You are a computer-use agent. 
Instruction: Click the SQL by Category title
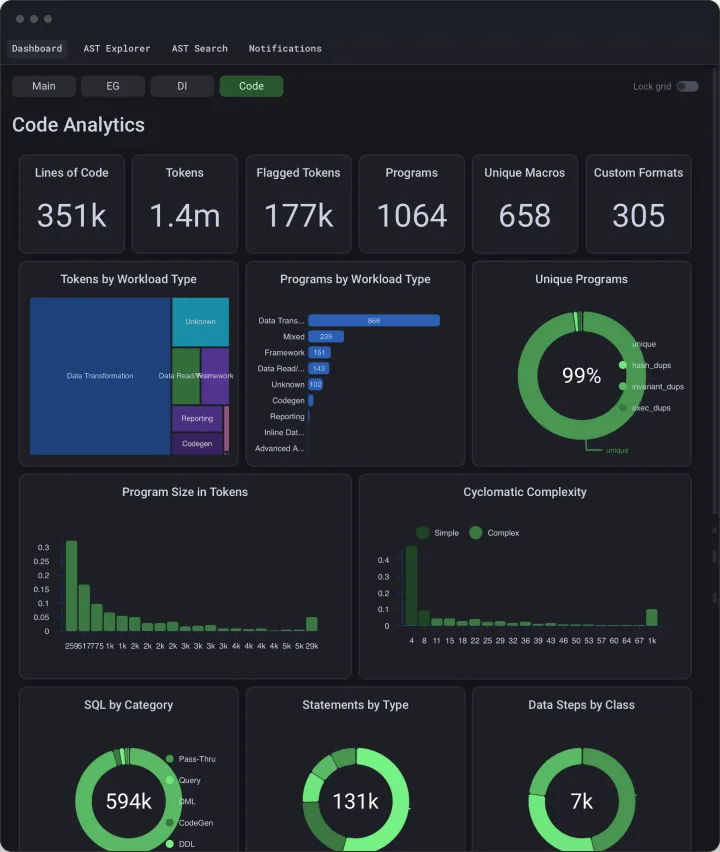pyautogui.click(x=128, y=705)
